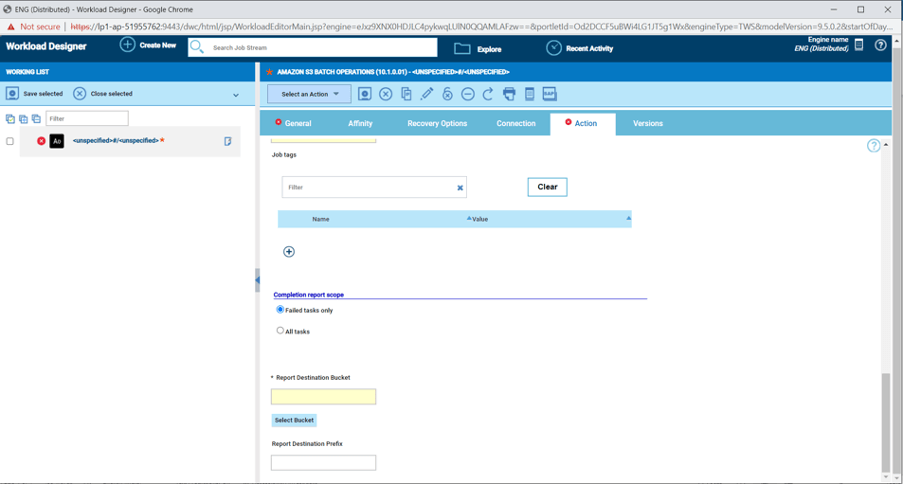Add a job tag with the plus icon
This screenshot has height=484, width=904.
coord(289,252)
